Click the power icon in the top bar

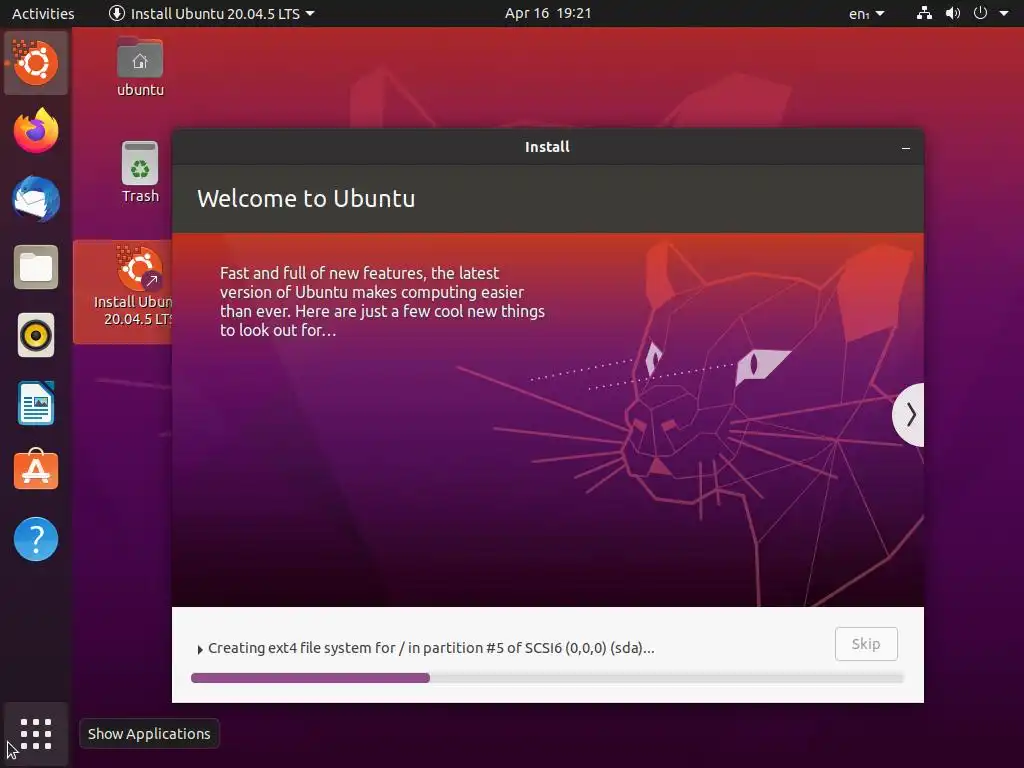click(980, 13)
